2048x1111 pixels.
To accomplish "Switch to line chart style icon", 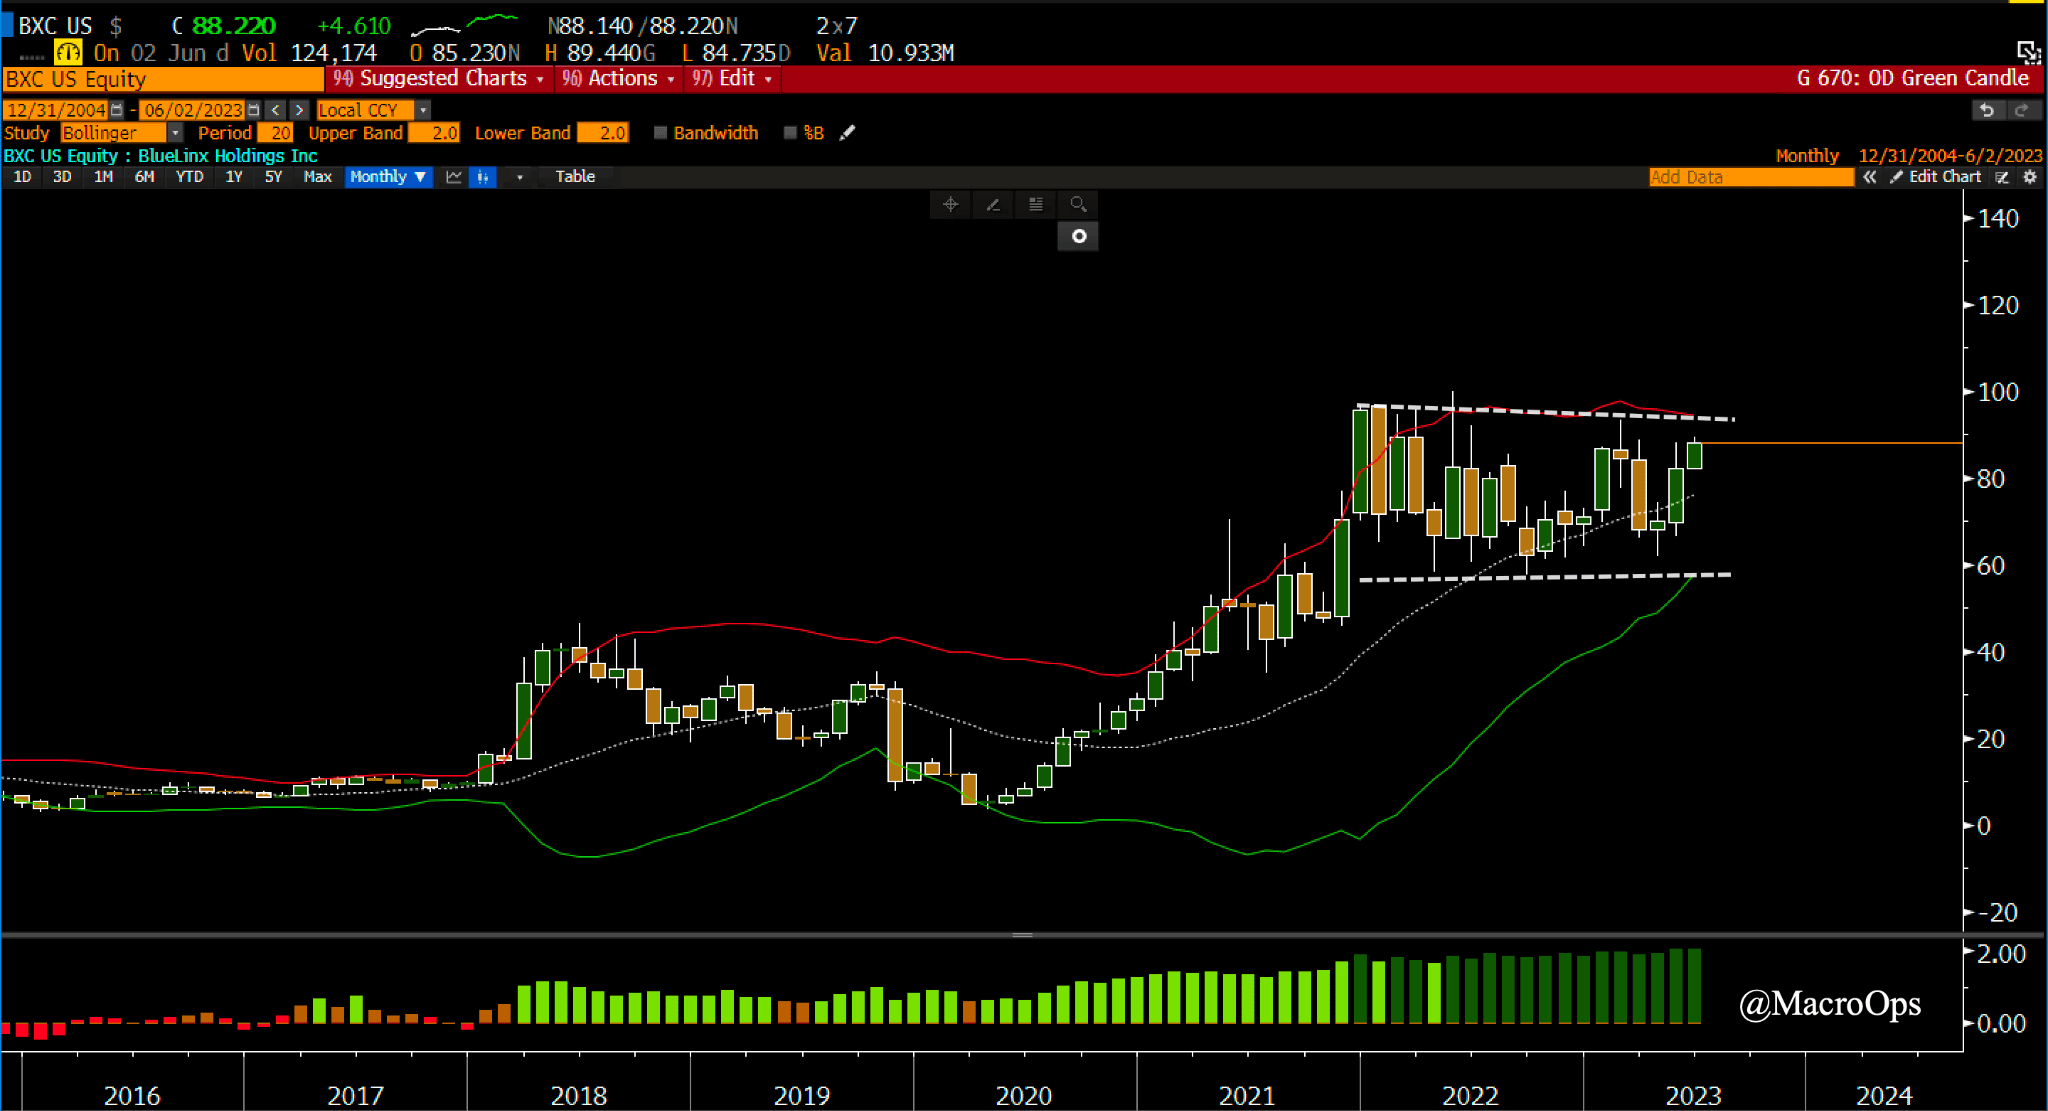I will pyautogui.click(x=454, y=177).
